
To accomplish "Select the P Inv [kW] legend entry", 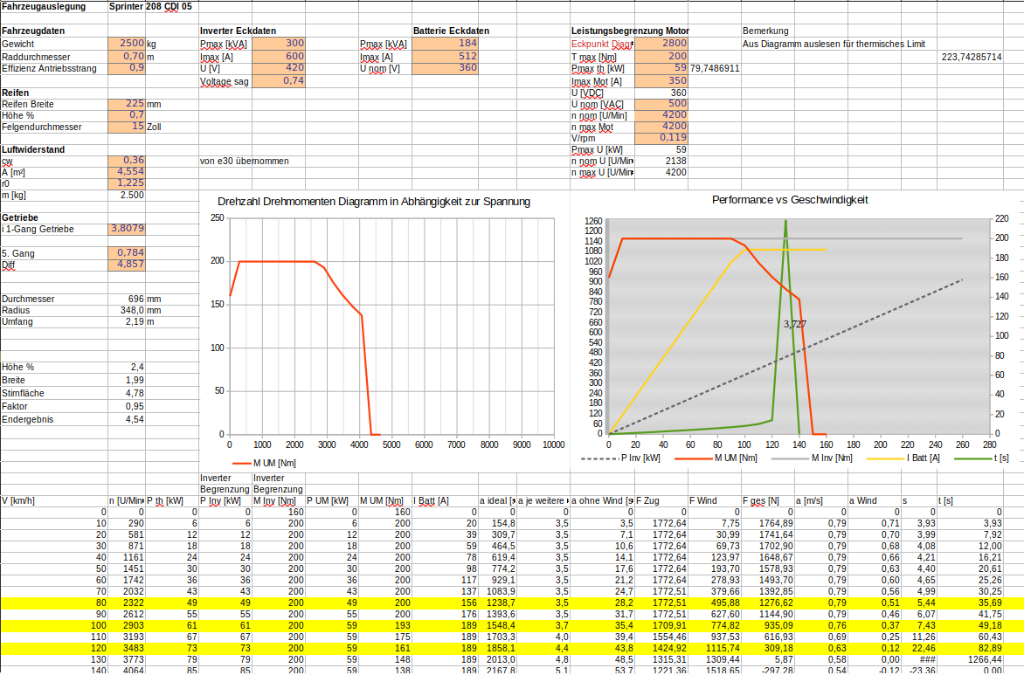I will [632, 458].
